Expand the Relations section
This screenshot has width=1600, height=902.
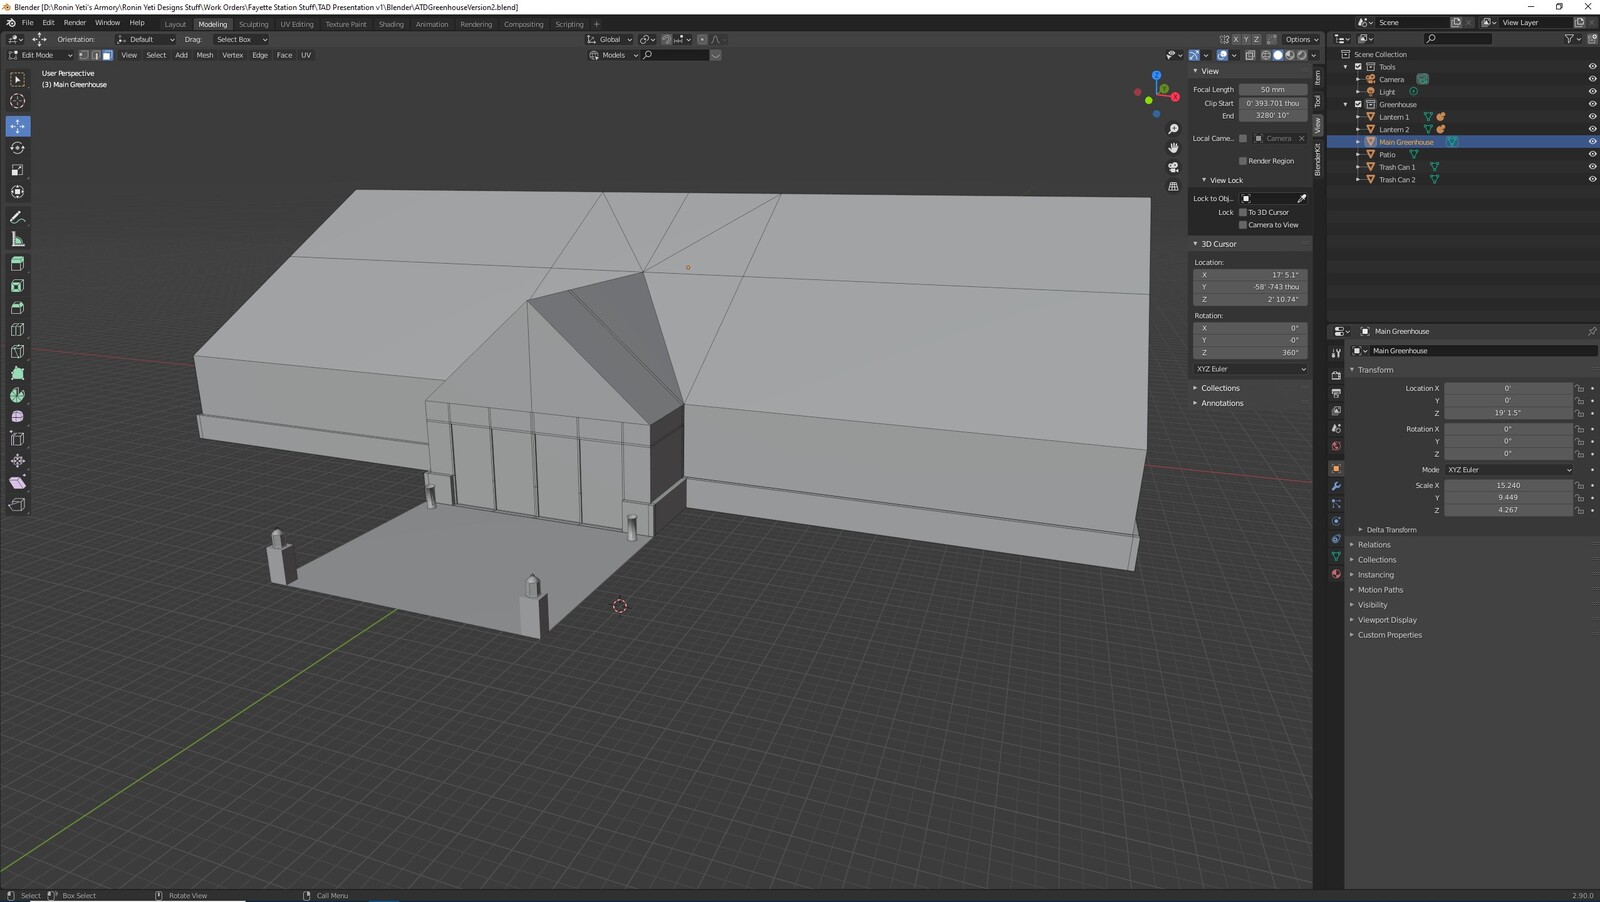[1374, 545]
